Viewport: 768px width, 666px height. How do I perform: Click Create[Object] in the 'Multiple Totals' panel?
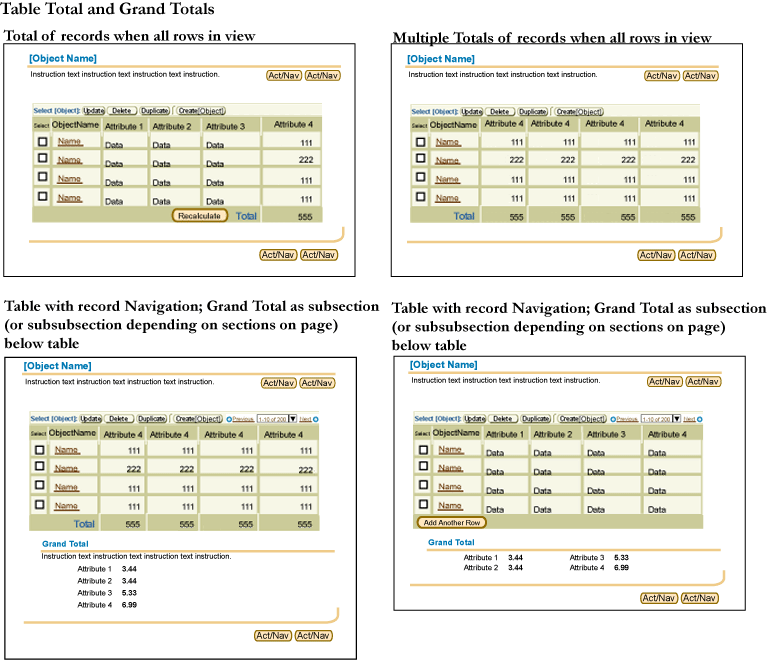(x=579, y=112)
